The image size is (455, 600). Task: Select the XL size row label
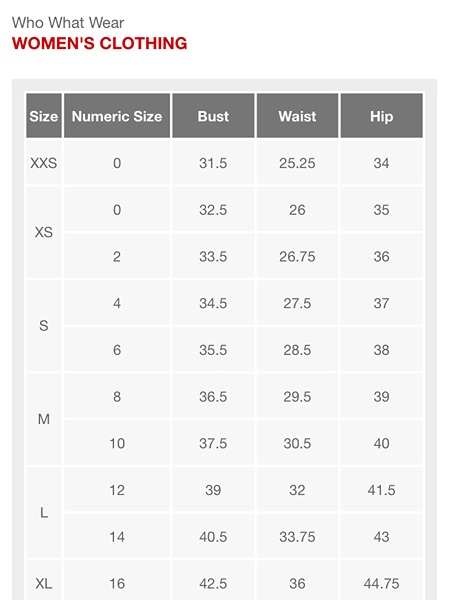[44, 584]
